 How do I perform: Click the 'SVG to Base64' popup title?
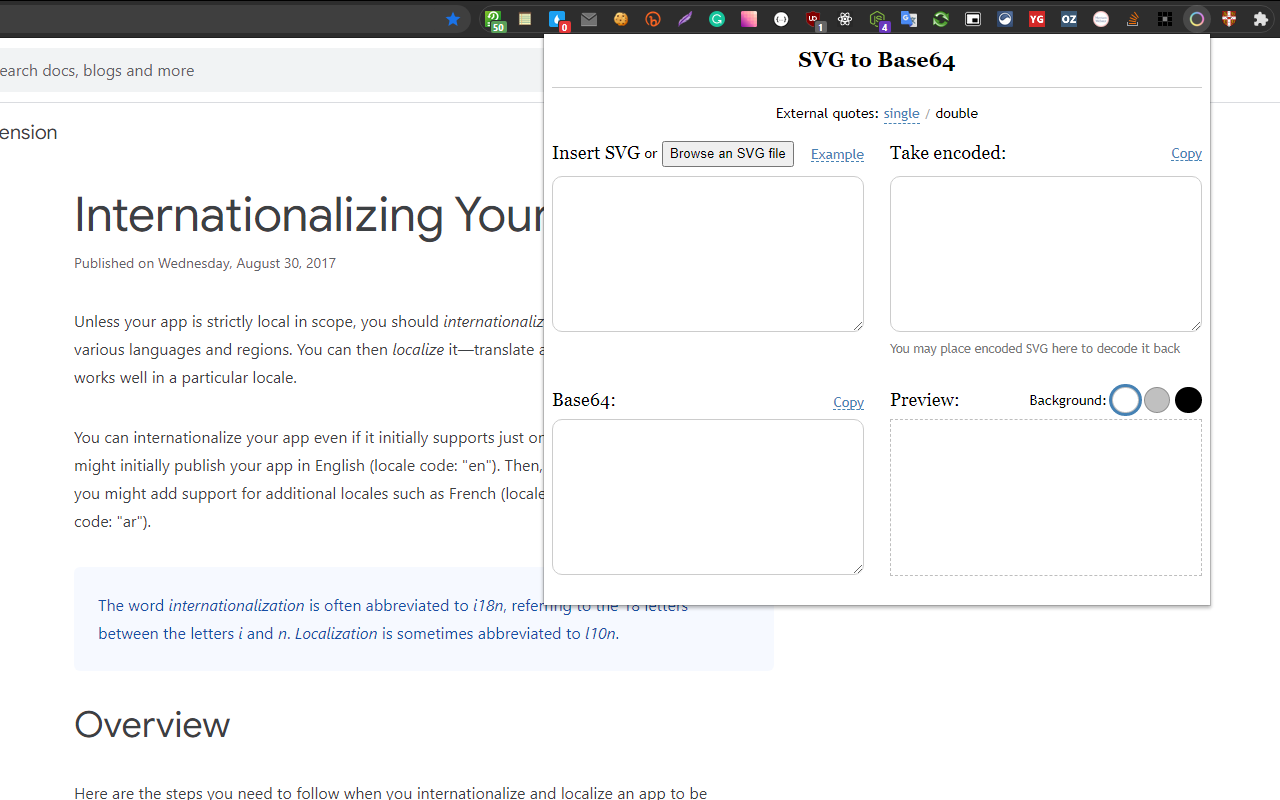tap(876, 60)
